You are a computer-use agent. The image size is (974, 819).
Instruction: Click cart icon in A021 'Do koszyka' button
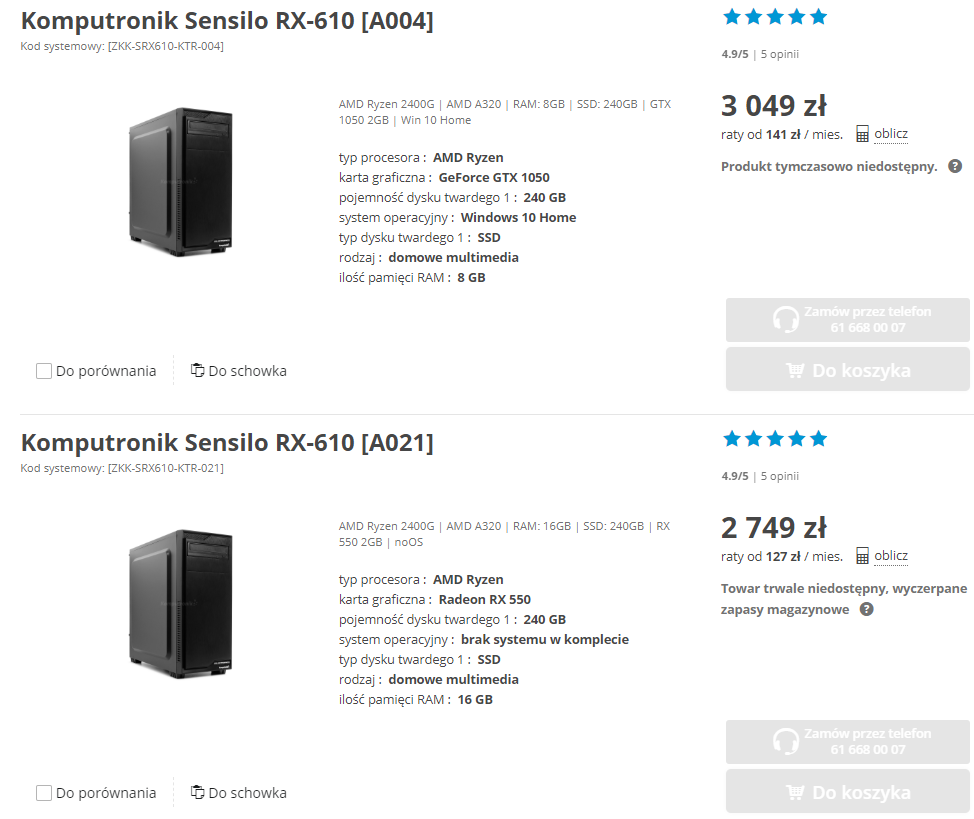[x=795, y=792]
